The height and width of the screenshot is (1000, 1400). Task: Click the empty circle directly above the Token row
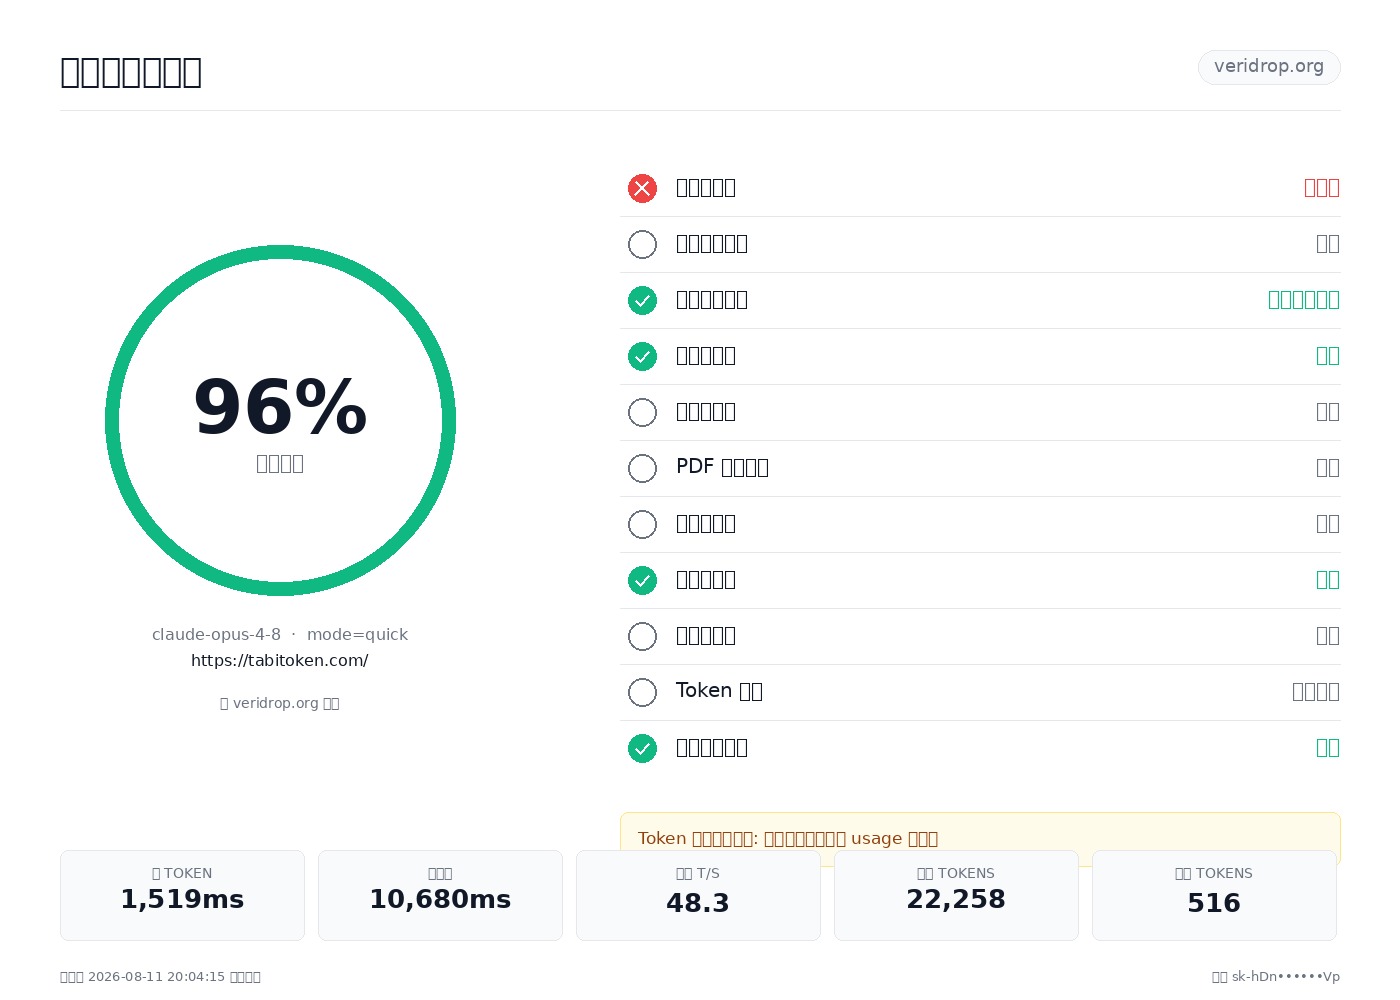pyautogui.click(x=642, y=636)
